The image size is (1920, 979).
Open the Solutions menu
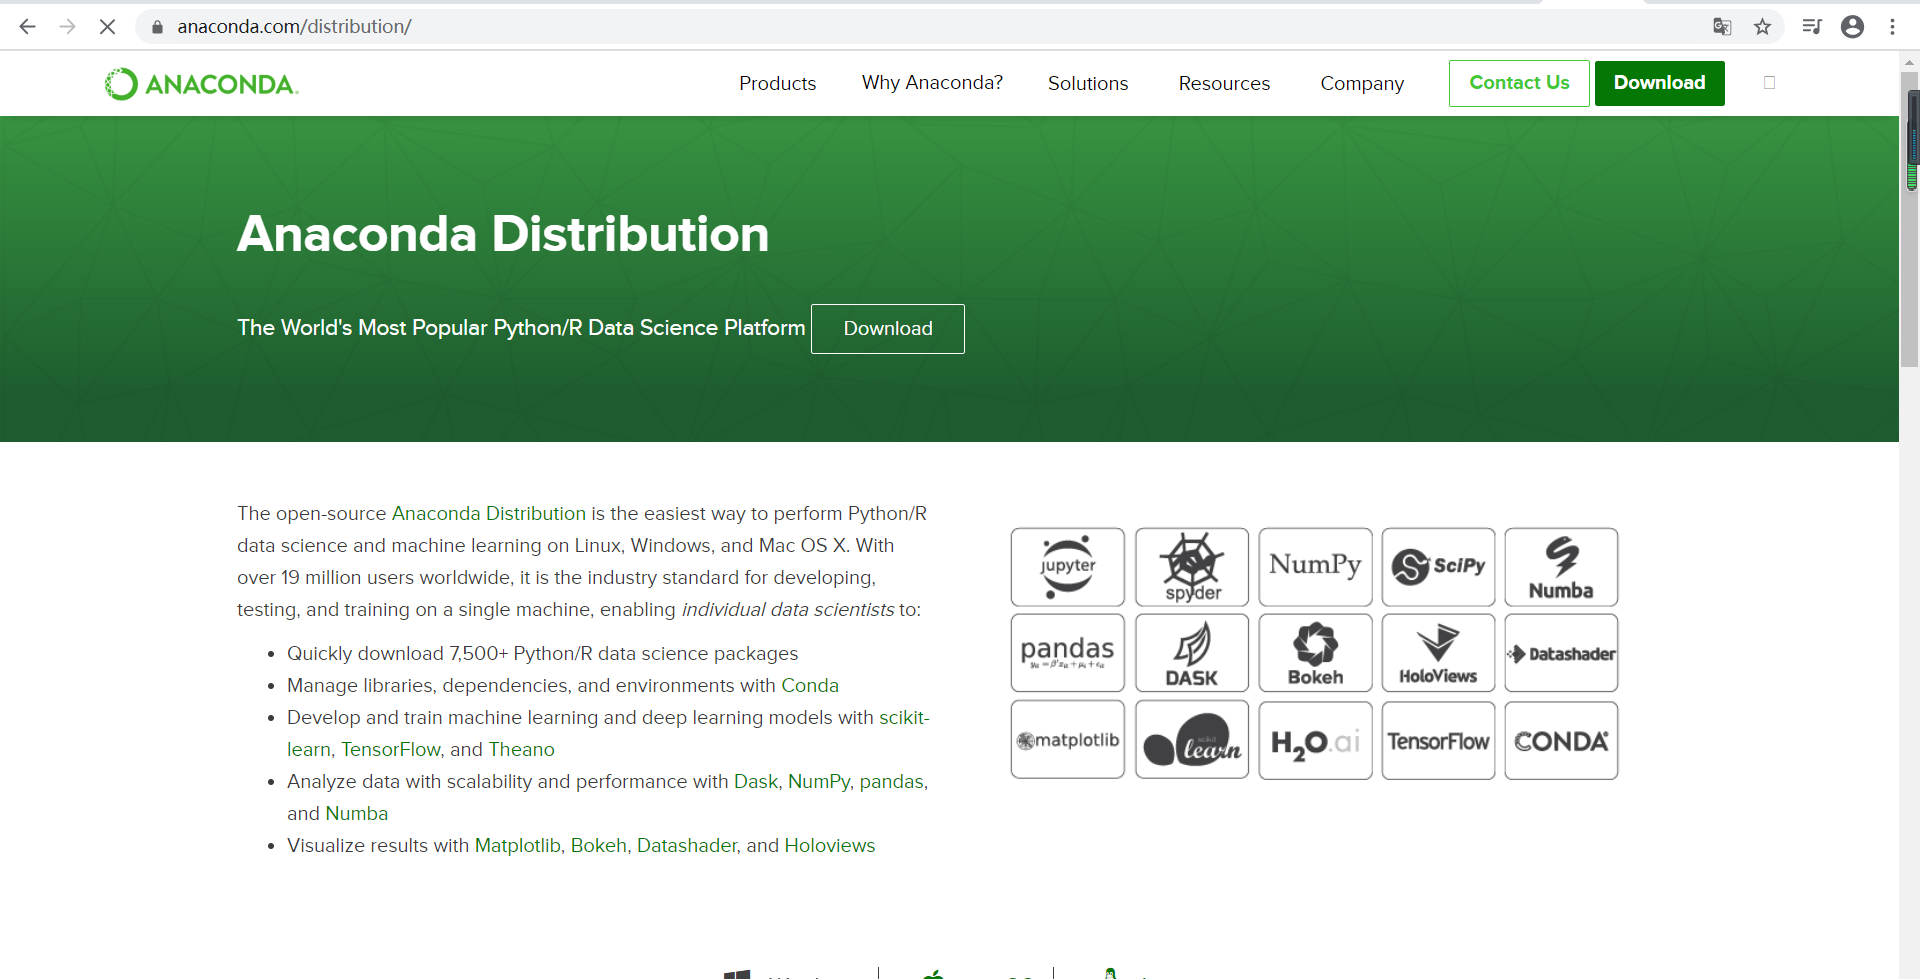pyautogui.click(x=1088, y=83)
